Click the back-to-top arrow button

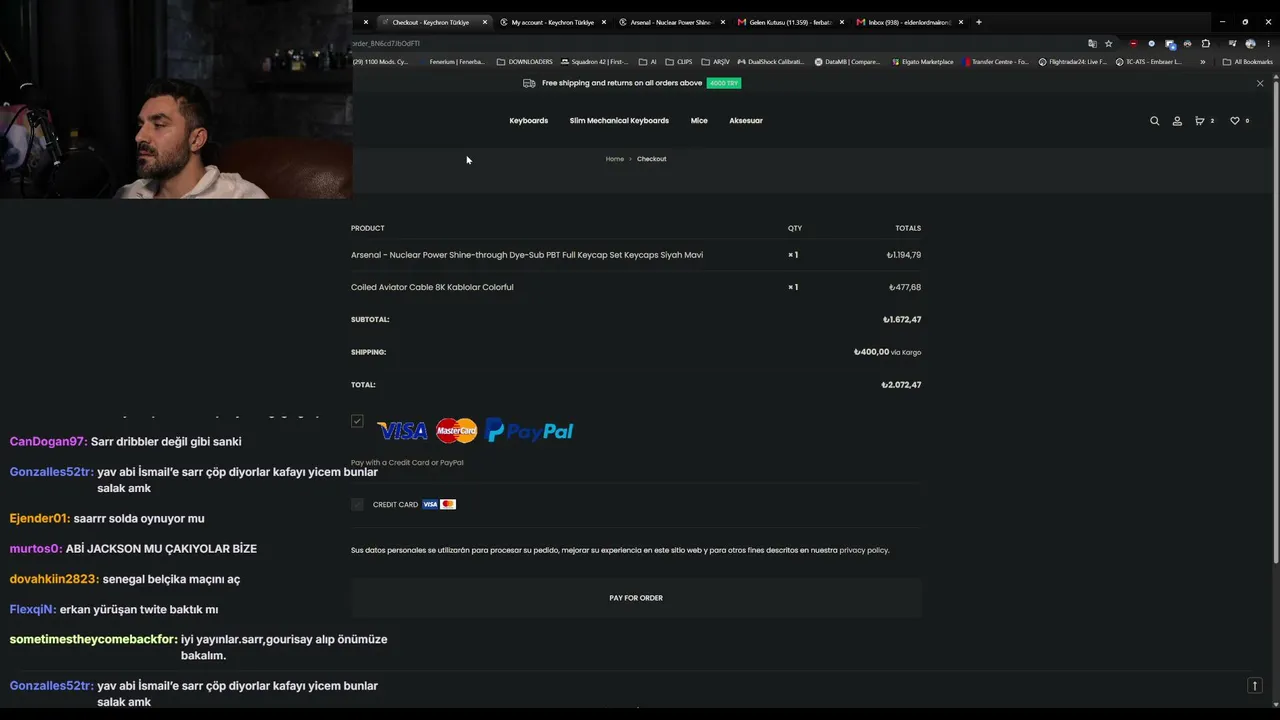click(x=1255, y=685)
